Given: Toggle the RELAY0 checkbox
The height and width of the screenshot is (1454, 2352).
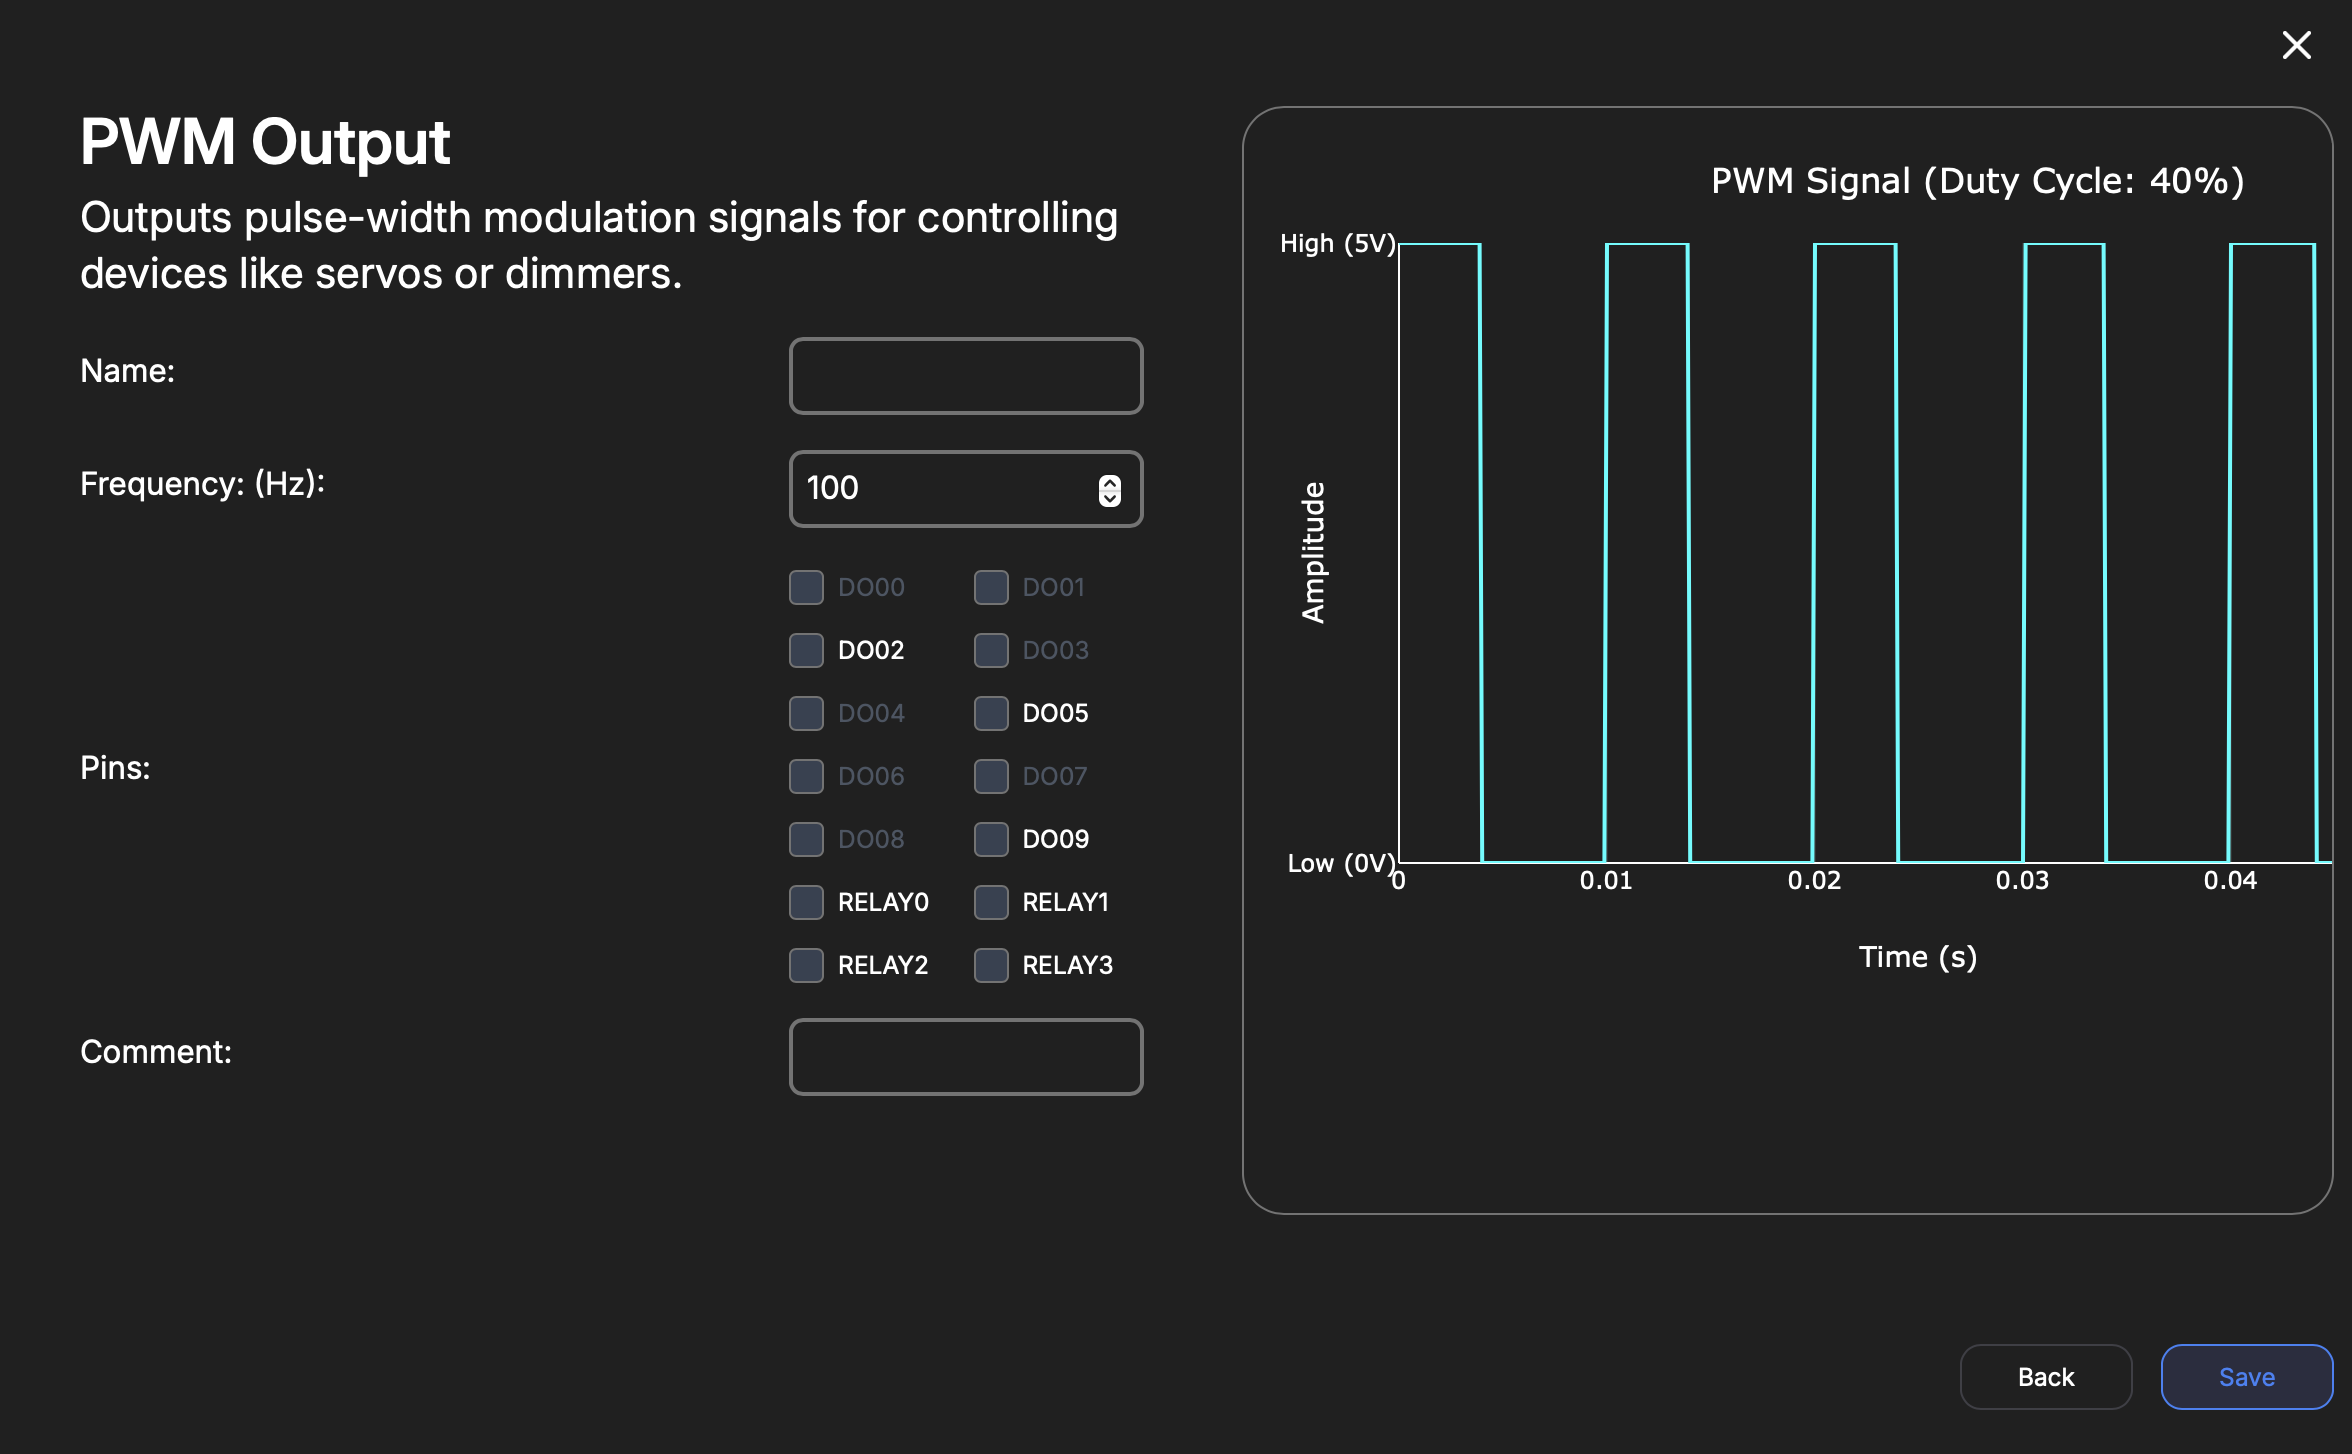Looking at the screenshot, I should pyautogui.click(x=806, y=902).
